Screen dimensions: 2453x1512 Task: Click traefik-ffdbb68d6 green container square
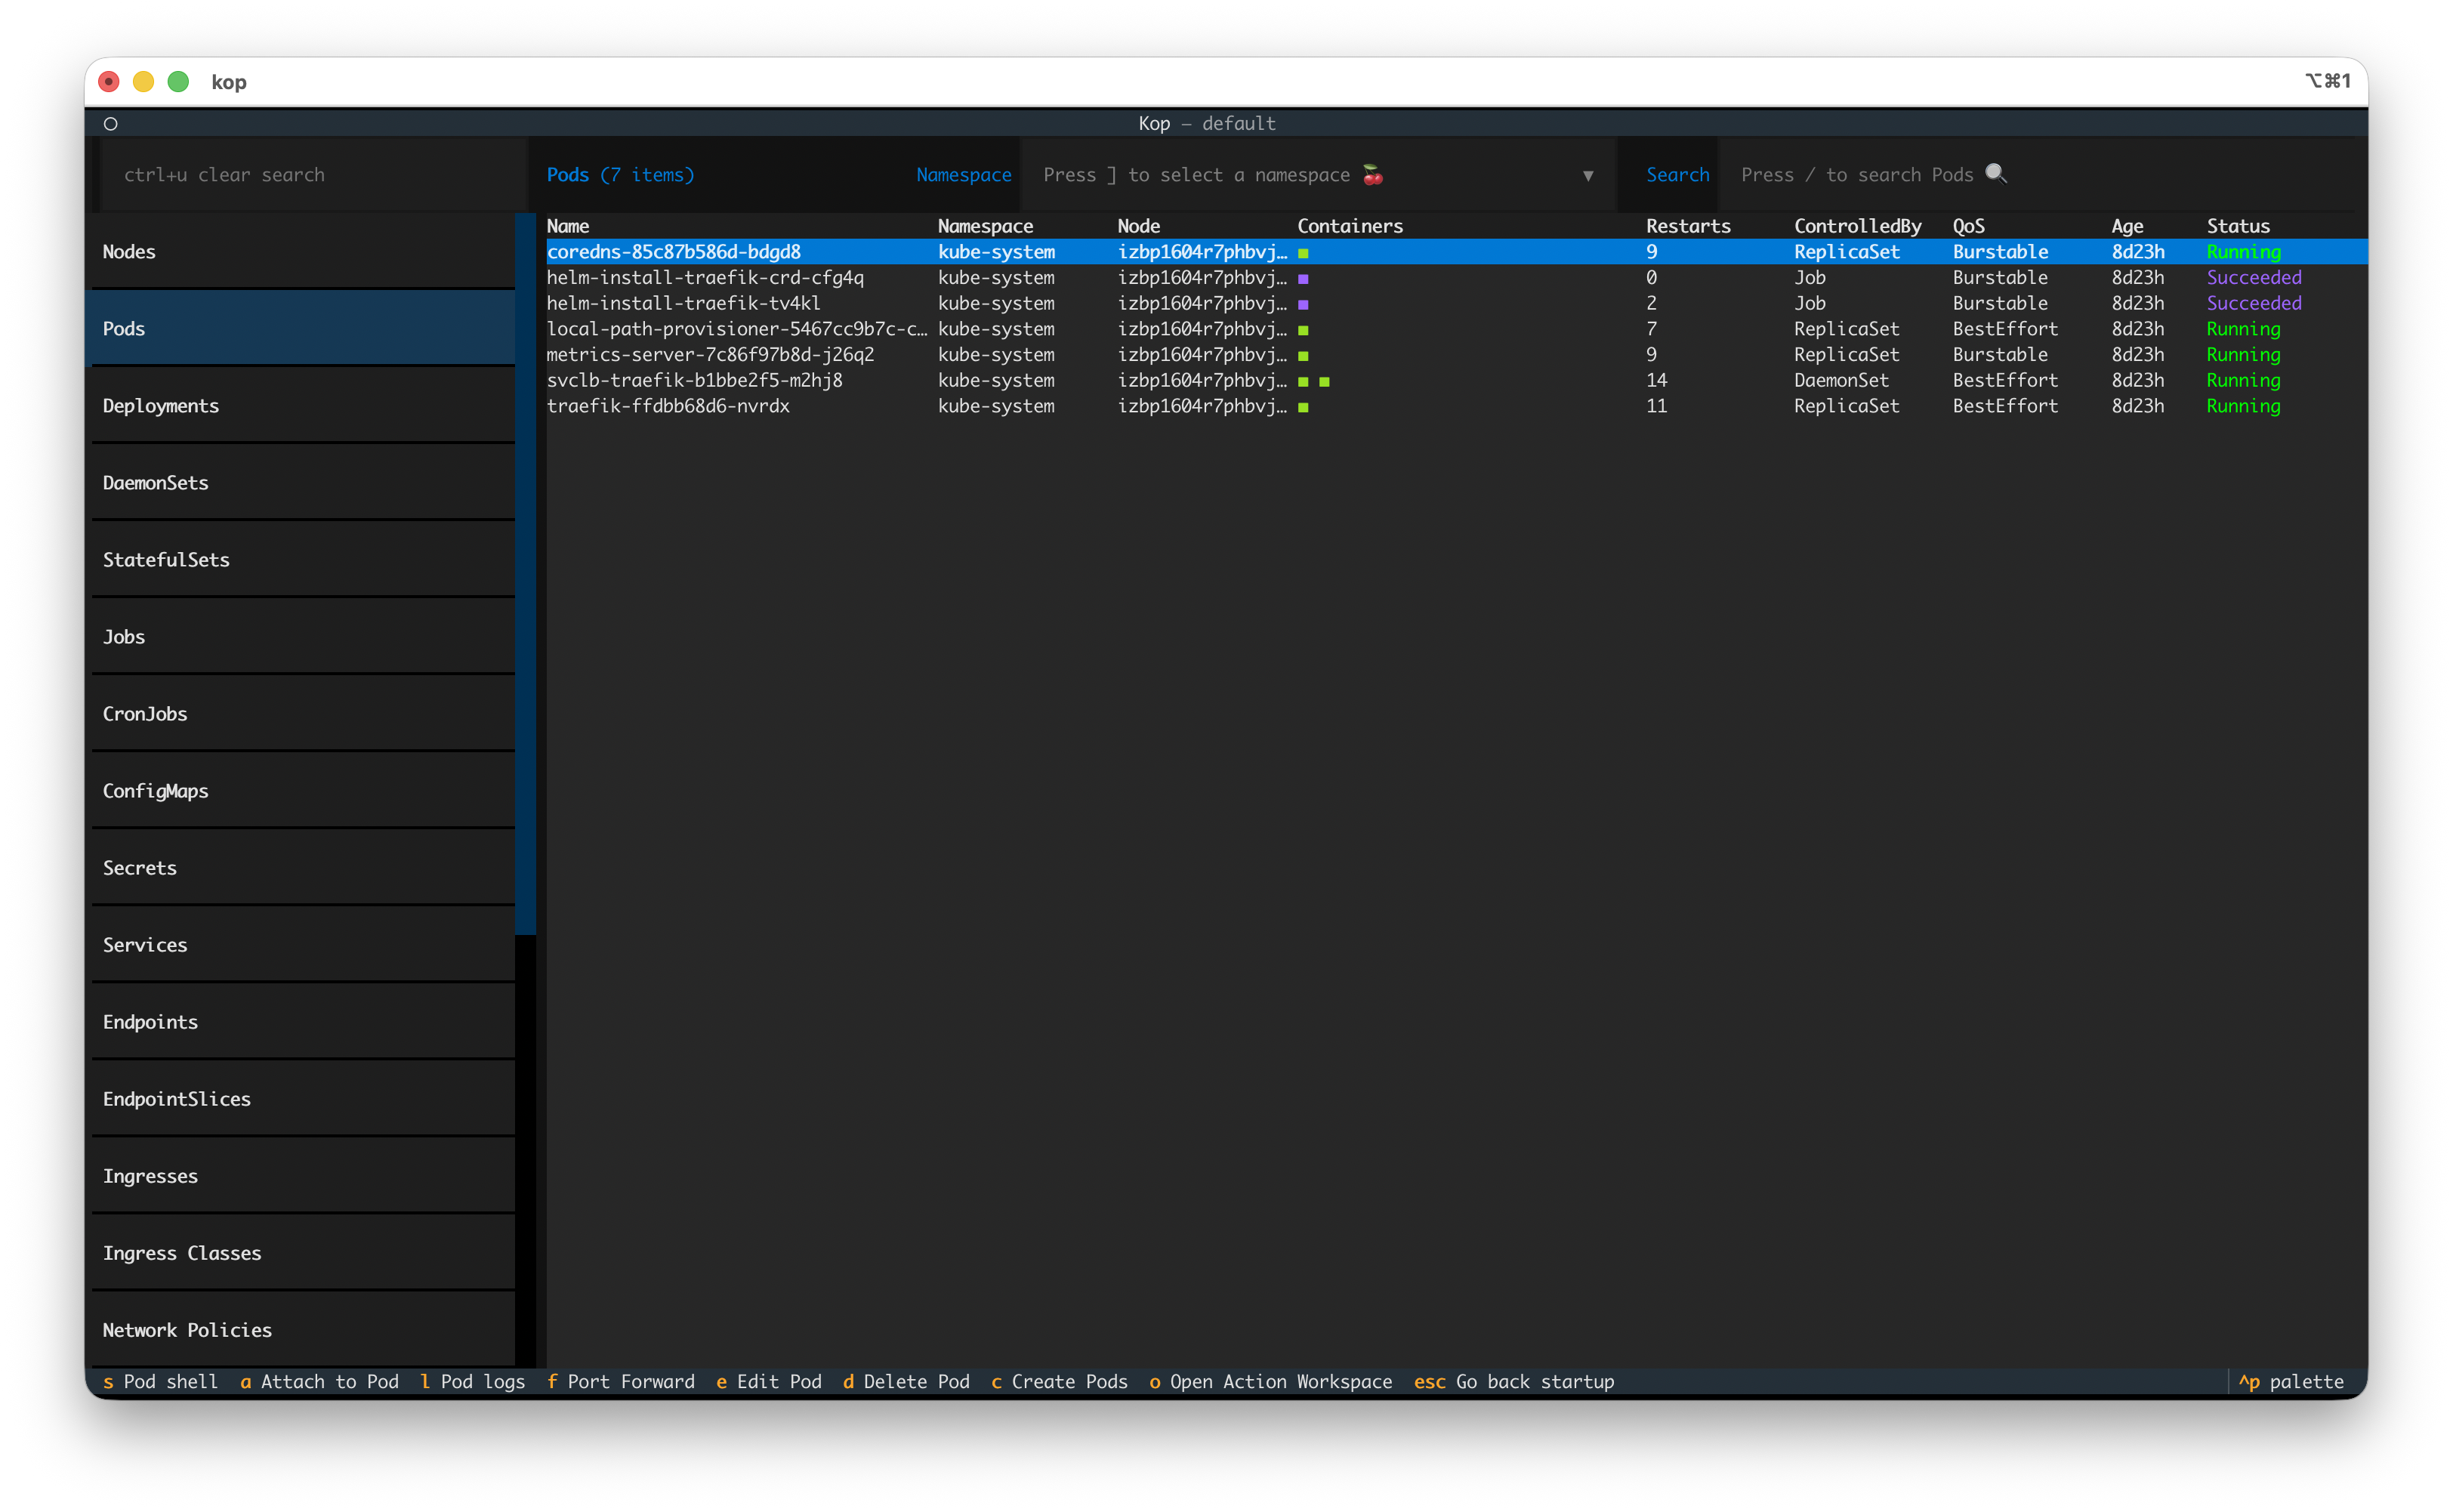[1303, 408]
